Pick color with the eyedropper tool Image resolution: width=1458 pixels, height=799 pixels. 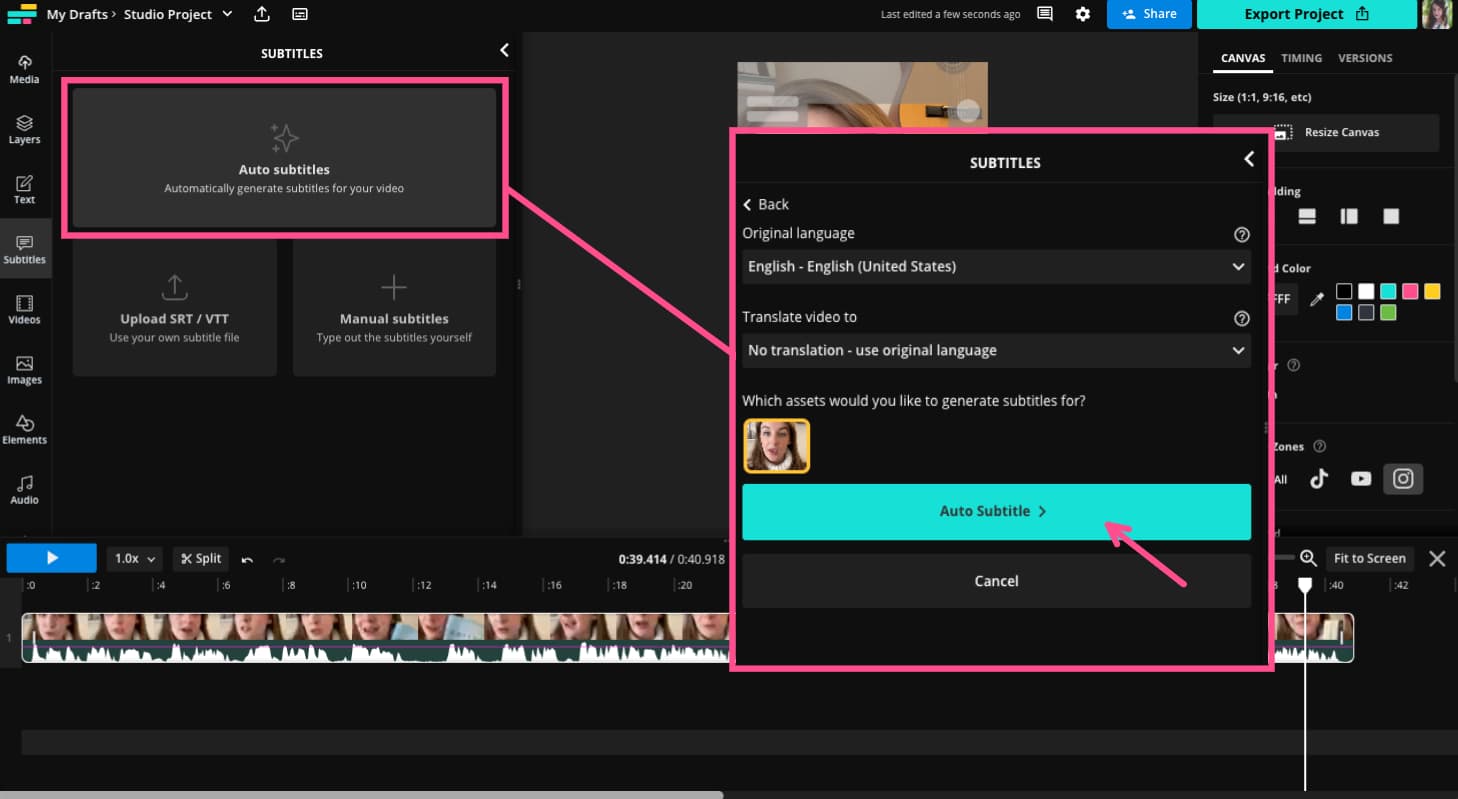point(1317,298)
